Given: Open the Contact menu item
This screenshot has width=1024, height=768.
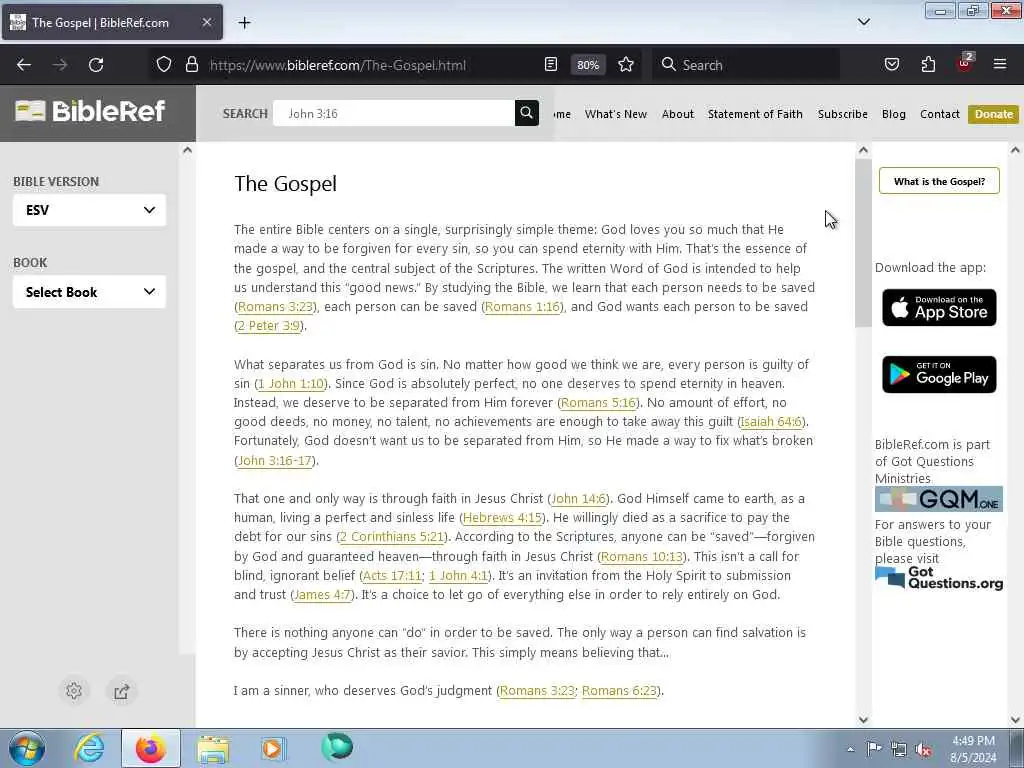Looking at the screenshot, I should [940, 114].
